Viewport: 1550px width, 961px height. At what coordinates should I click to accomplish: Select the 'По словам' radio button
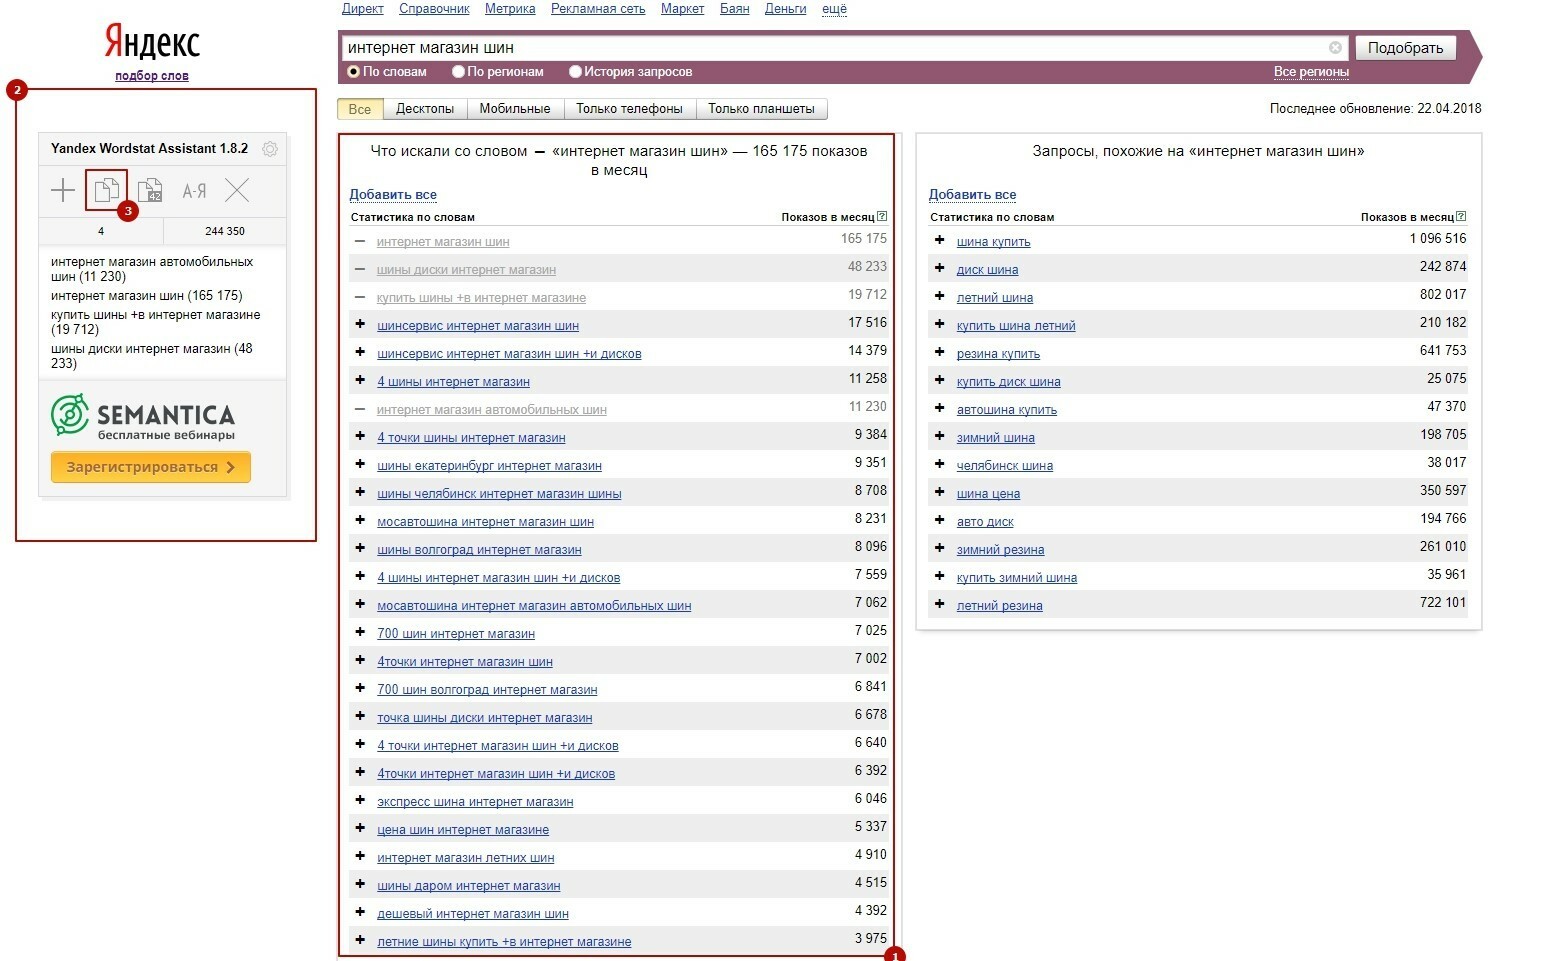[x=353, y=72]
